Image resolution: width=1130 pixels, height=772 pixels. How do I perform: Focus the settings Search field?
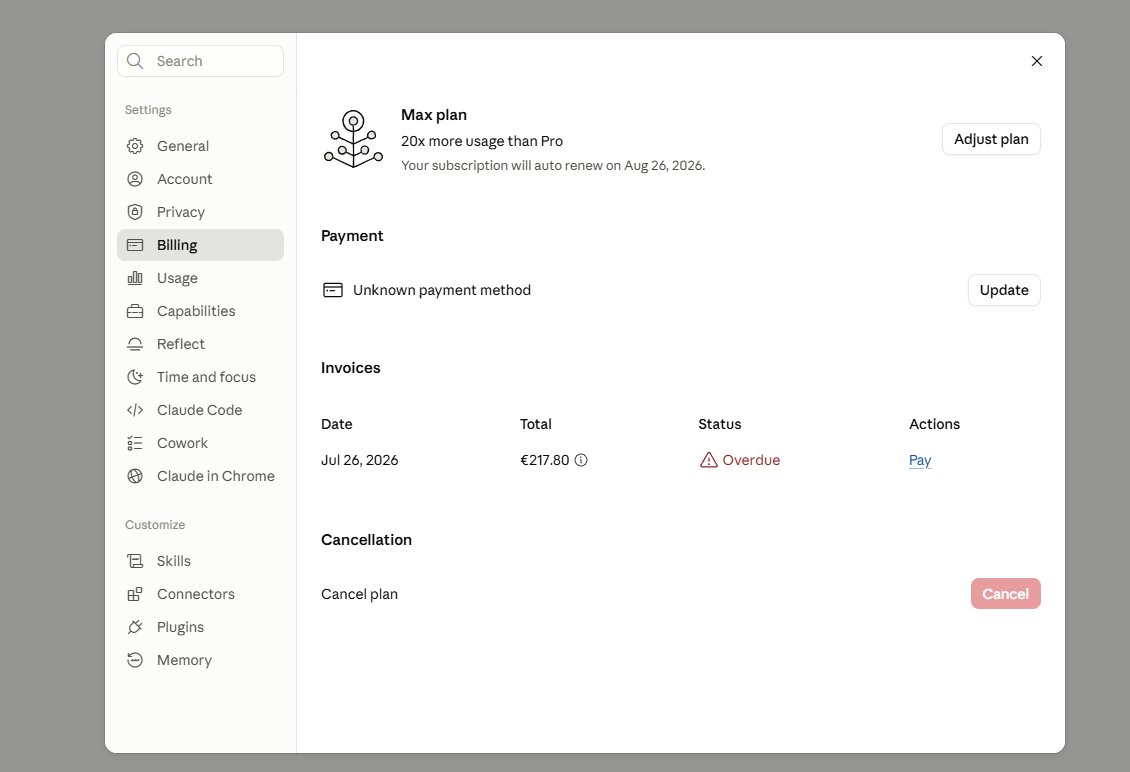coord(200,61)
